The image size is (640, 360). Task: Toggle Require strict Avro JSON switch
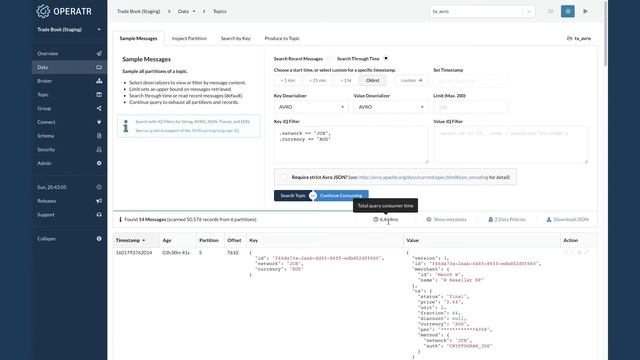(x=283, y=177)
